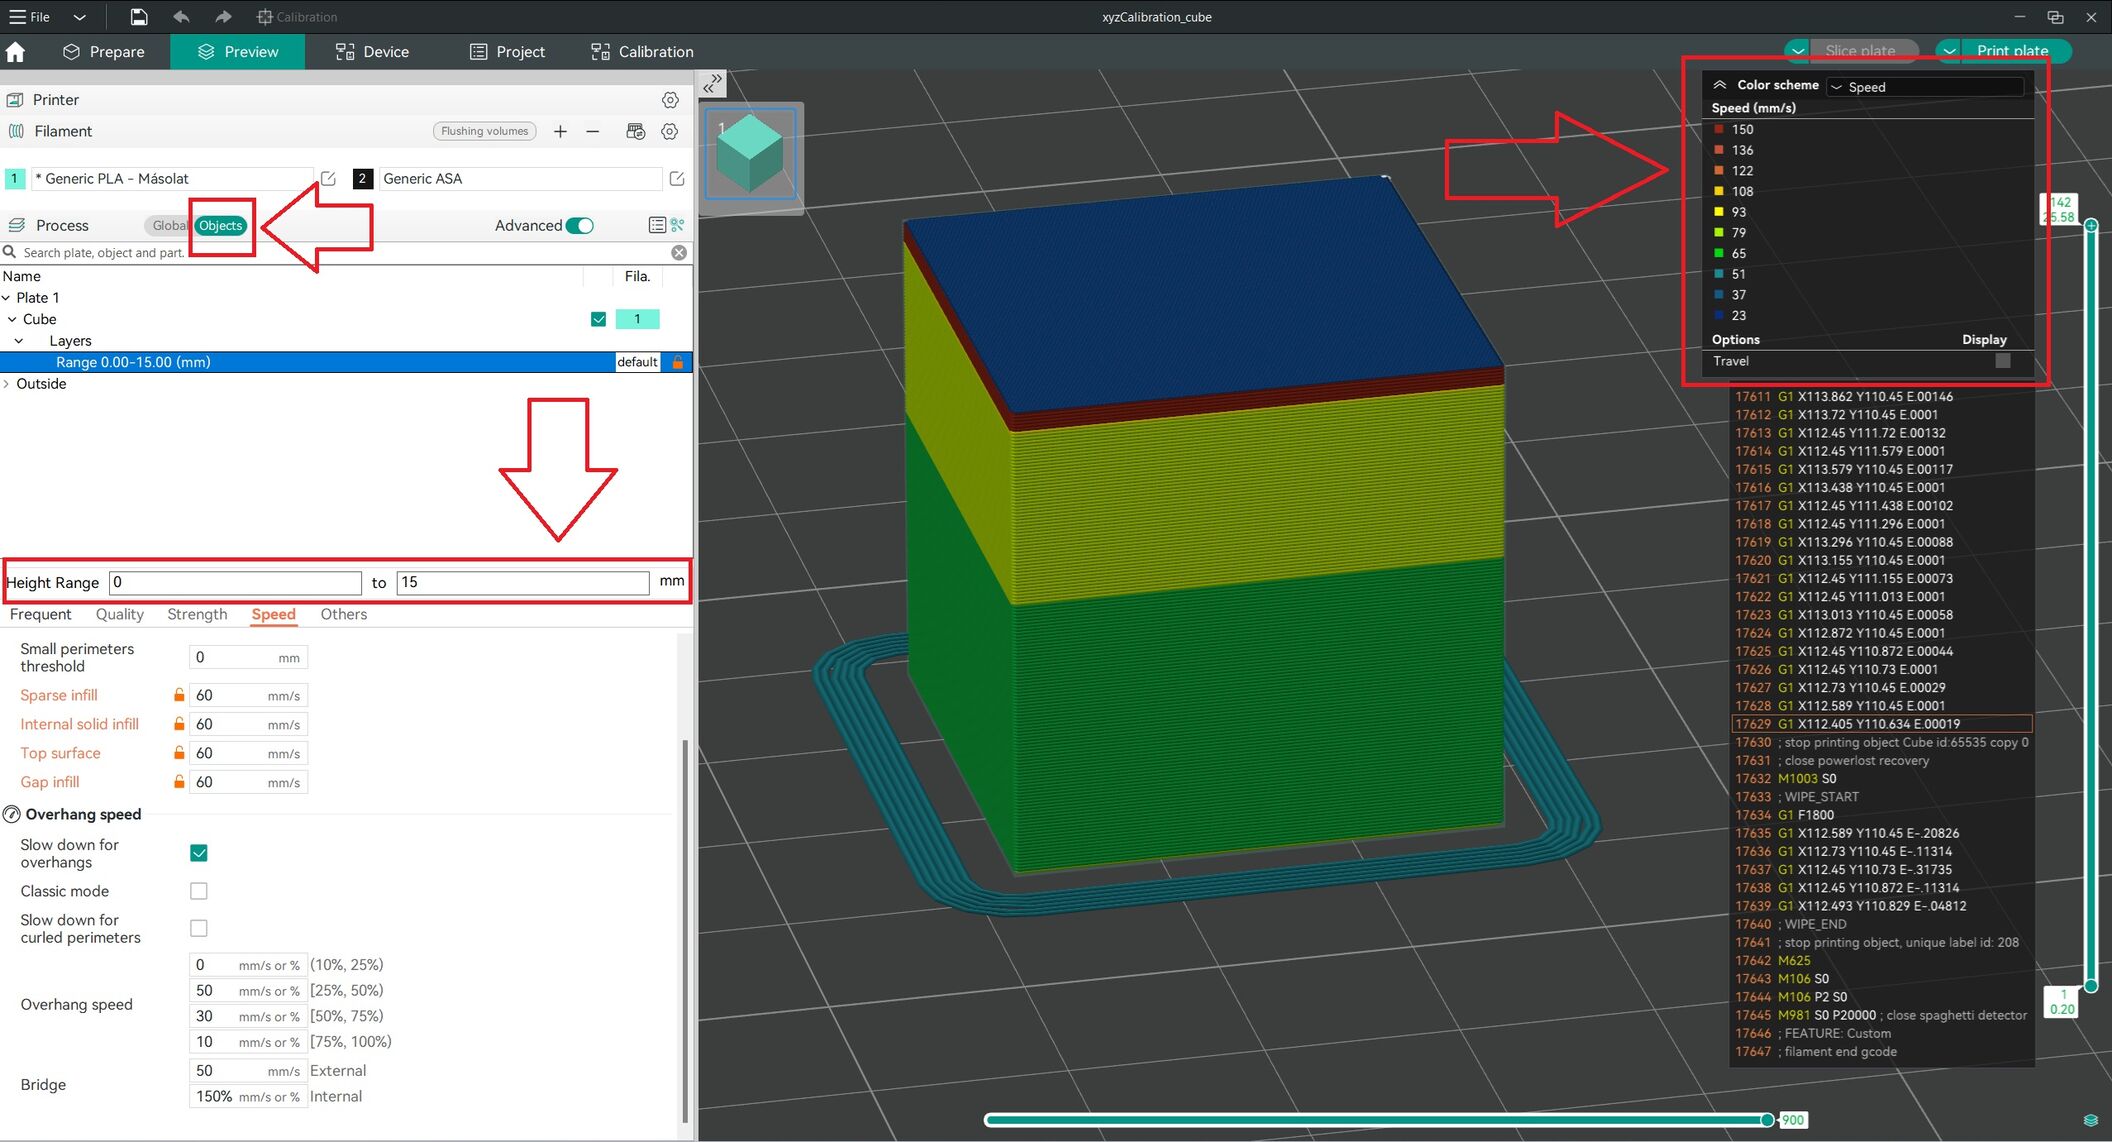Click the horizontal move slider handle
The height and width of the screenshot is (1142, 2112).
[x=1767, y=1120]
